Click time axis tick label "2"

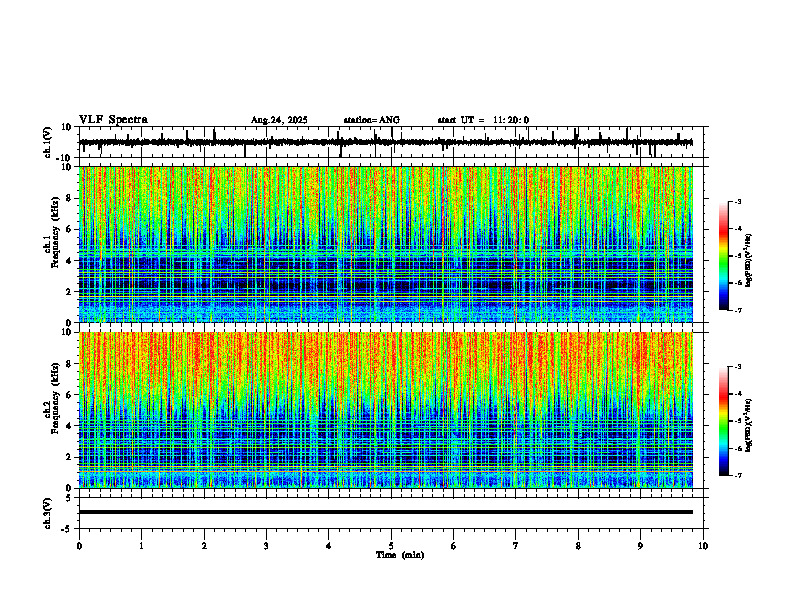[x=204, y=546]
